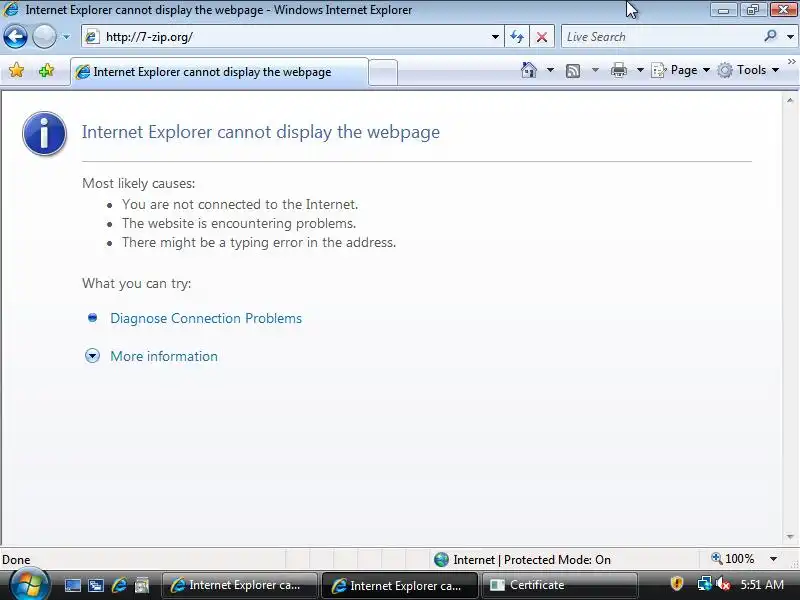Run search with the magnifier icon
Screen dimensions: 800x600
coord(770,36)
